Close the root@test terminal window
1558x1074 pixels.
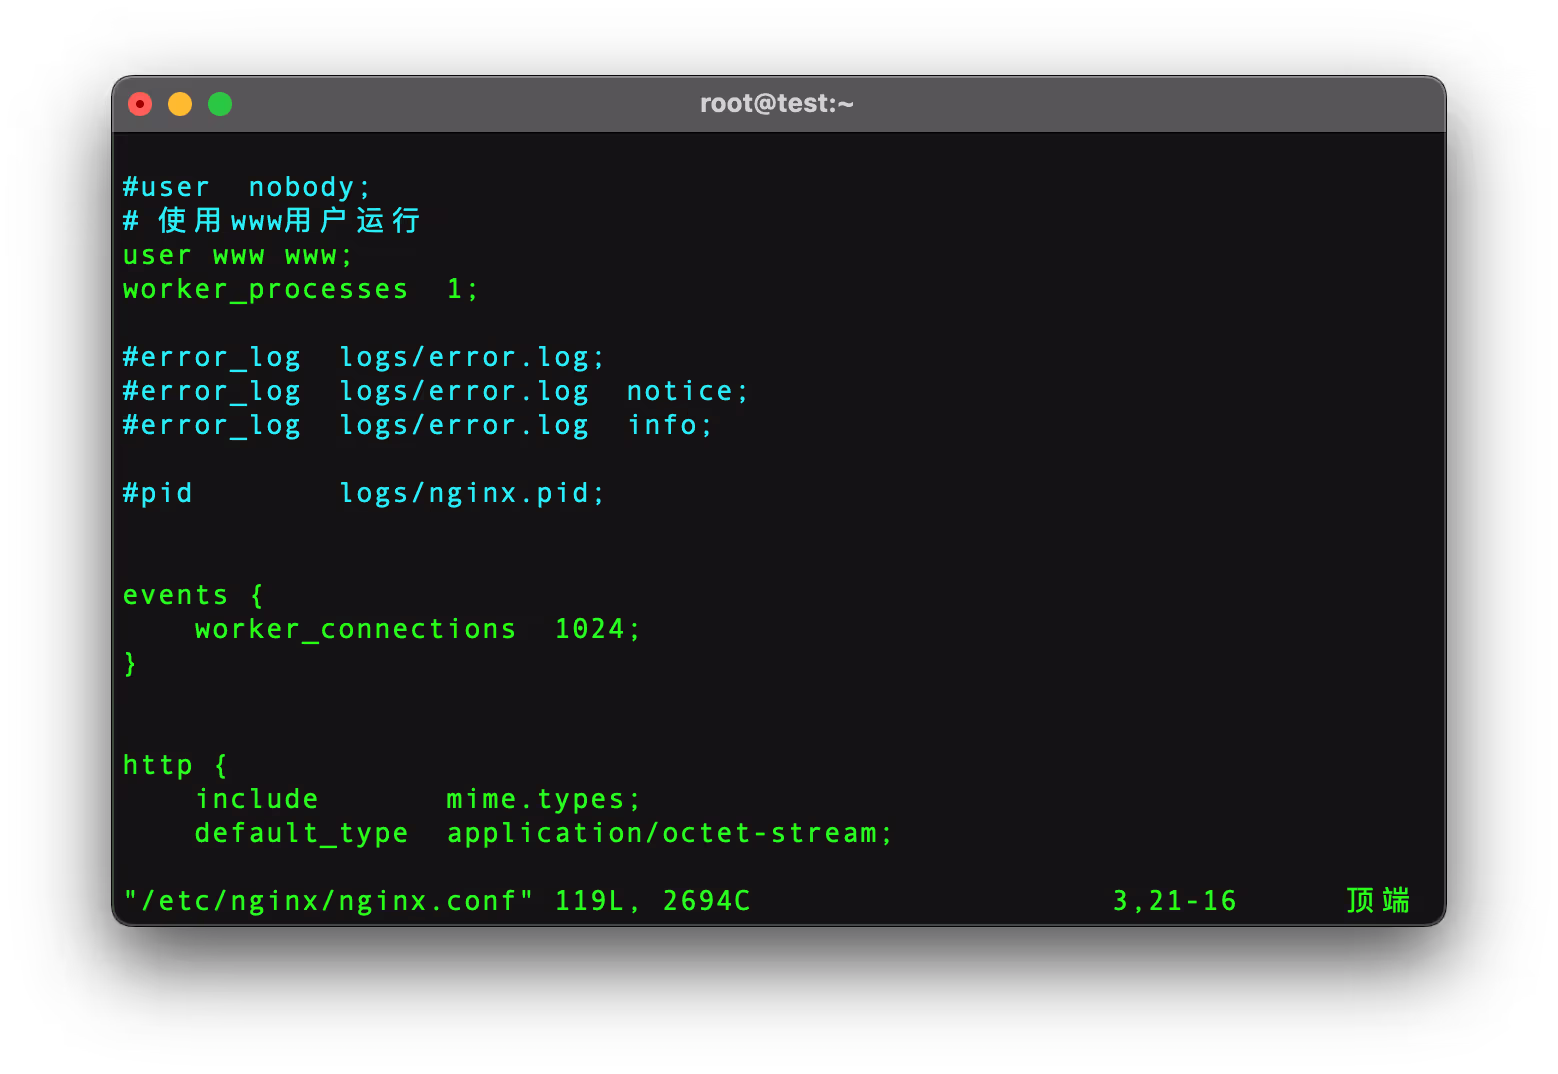tap(140, 104)
